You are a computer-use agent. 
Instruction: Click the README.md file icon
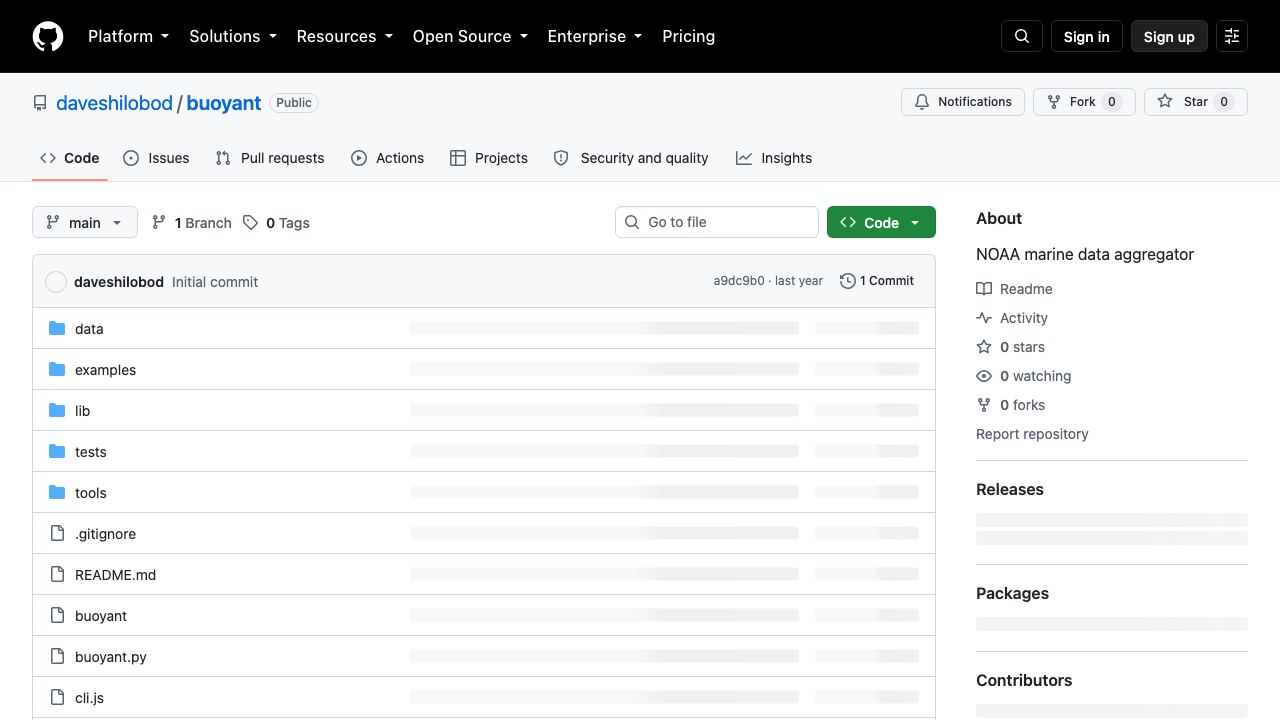(x=57, y=574)
